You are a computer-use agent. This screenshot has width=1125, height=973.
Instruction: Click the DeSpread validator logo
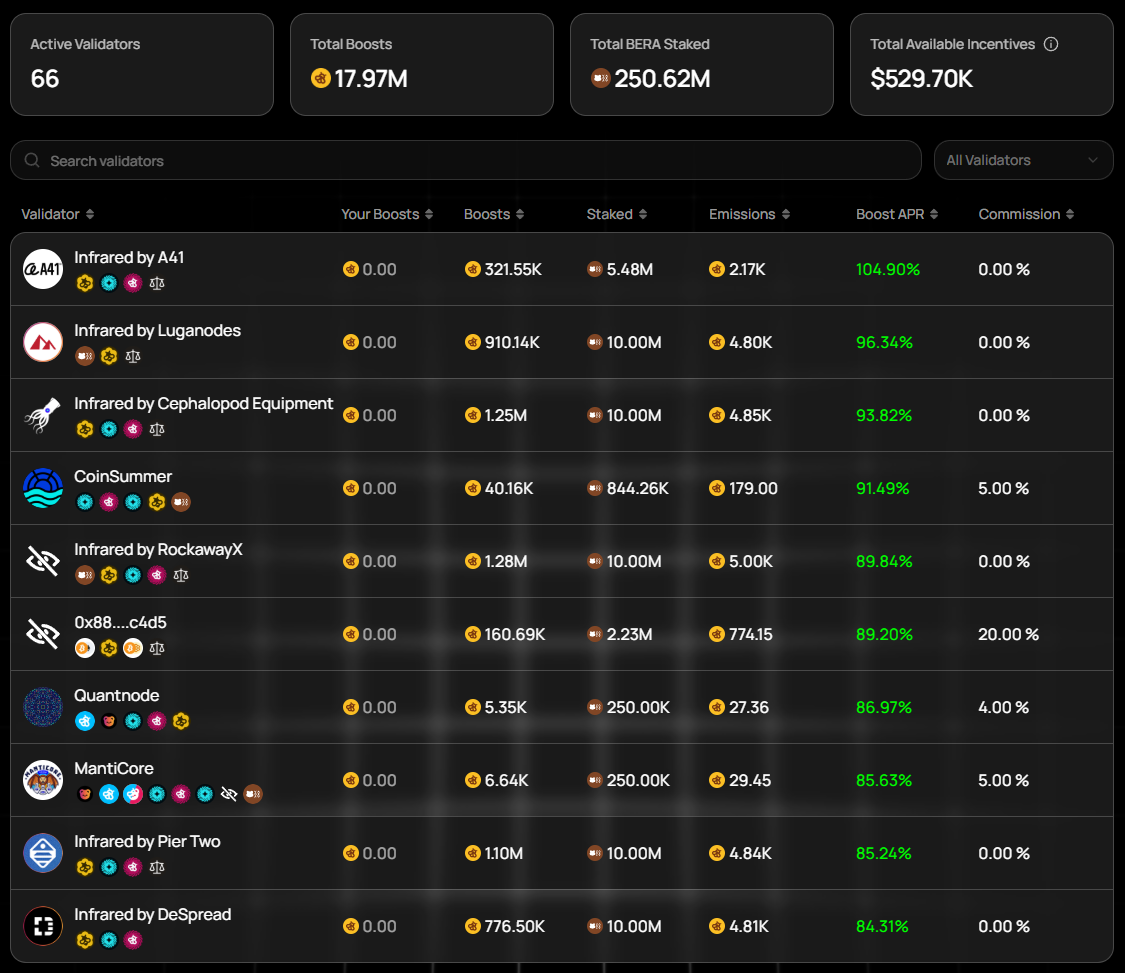tap(43, 926)
